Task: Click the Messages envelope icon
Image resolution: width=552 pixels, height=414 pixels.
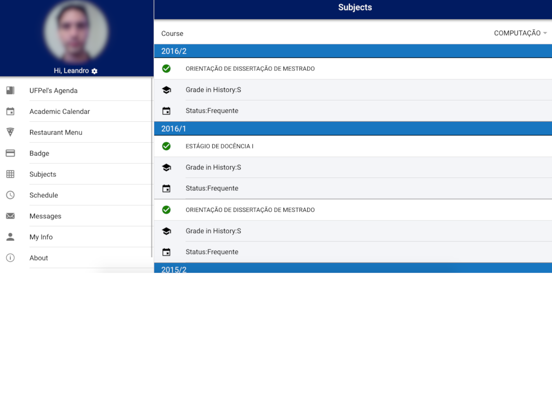Action: coord(10,216)
